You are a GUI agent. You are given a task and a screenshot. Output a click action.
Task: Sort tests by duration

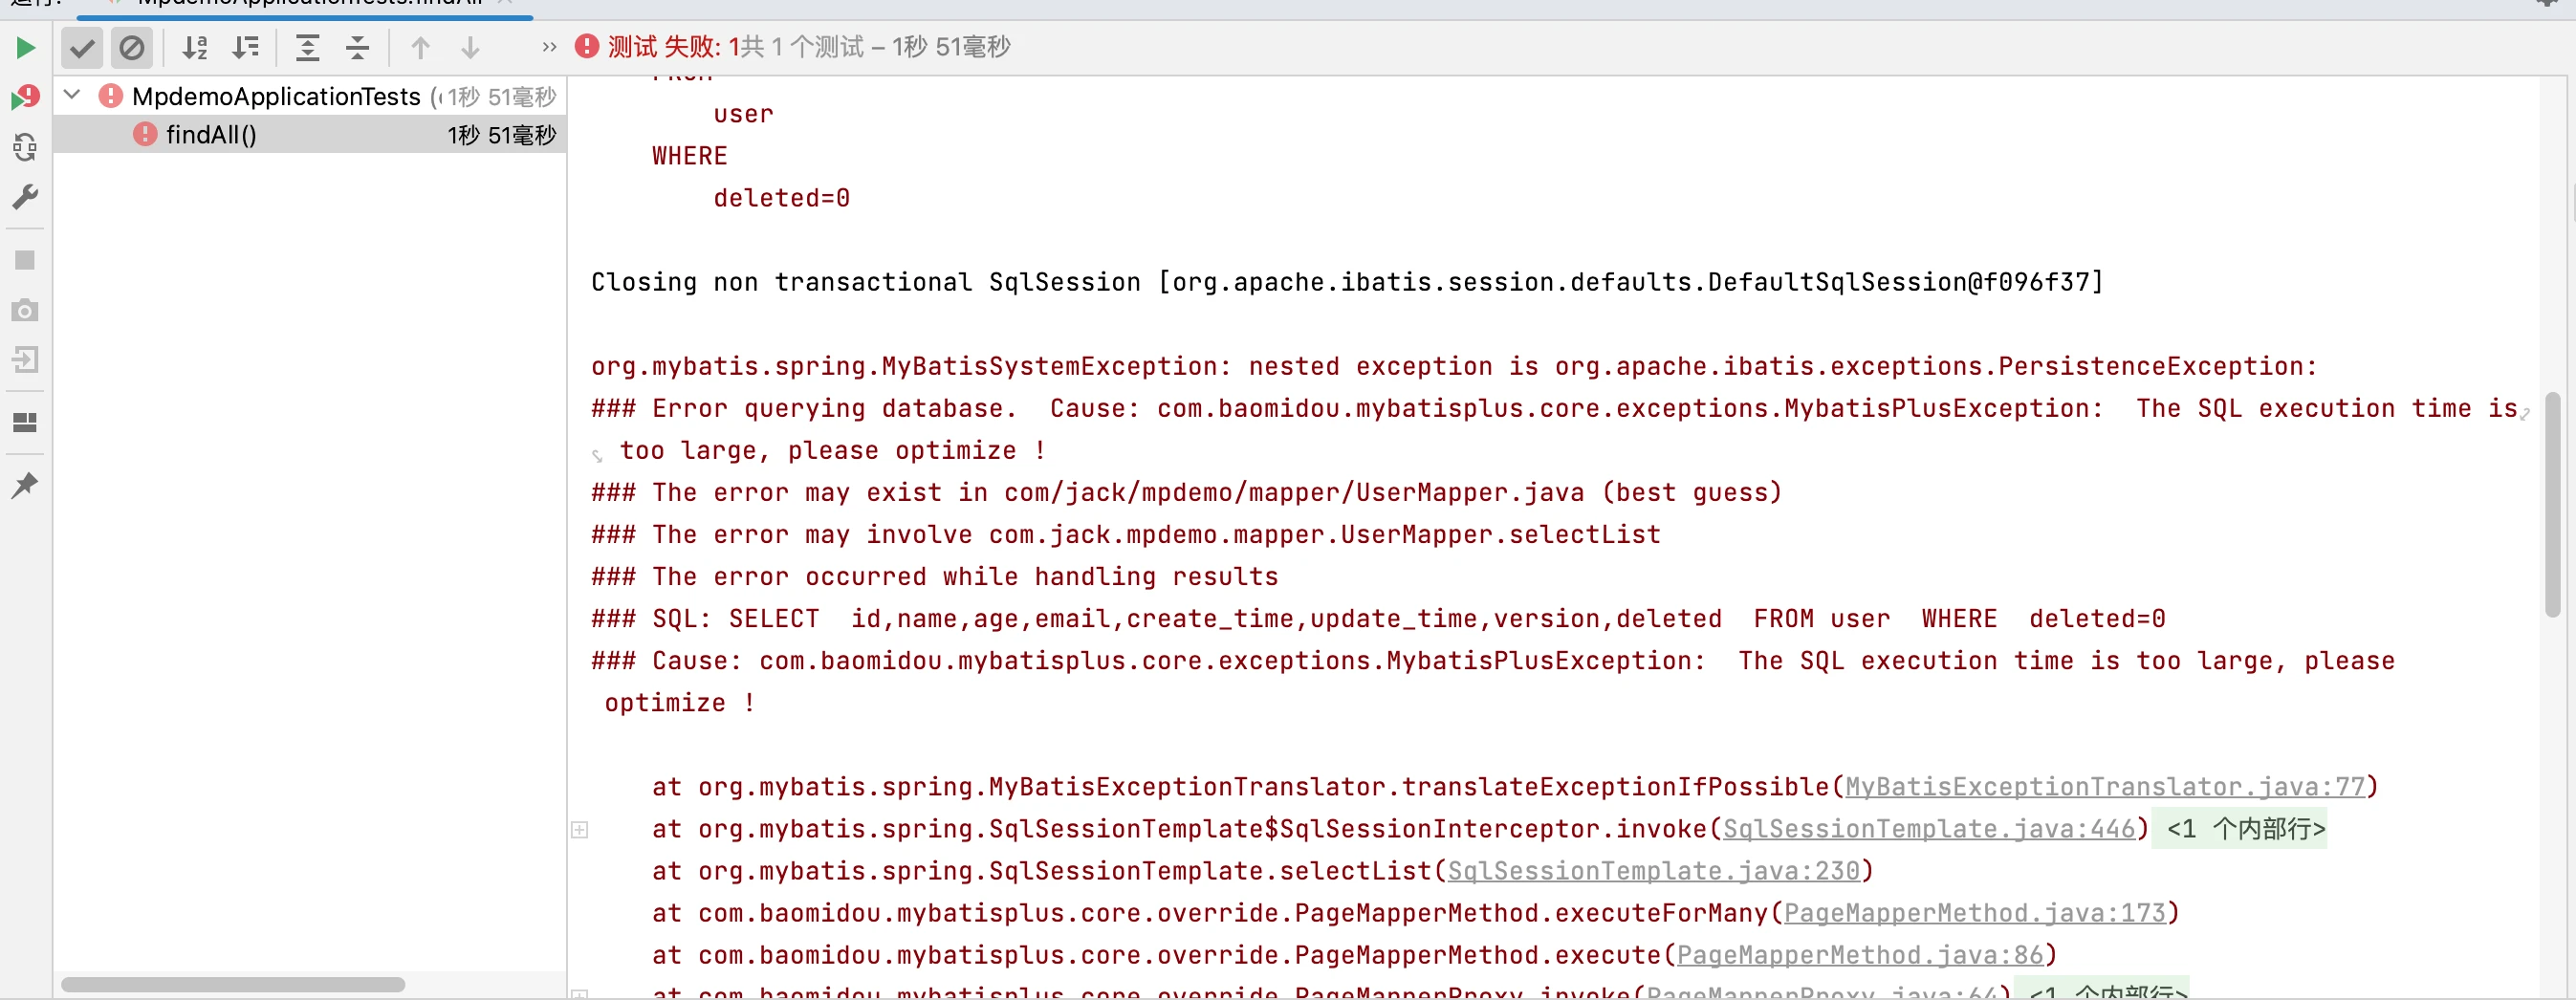245,47
